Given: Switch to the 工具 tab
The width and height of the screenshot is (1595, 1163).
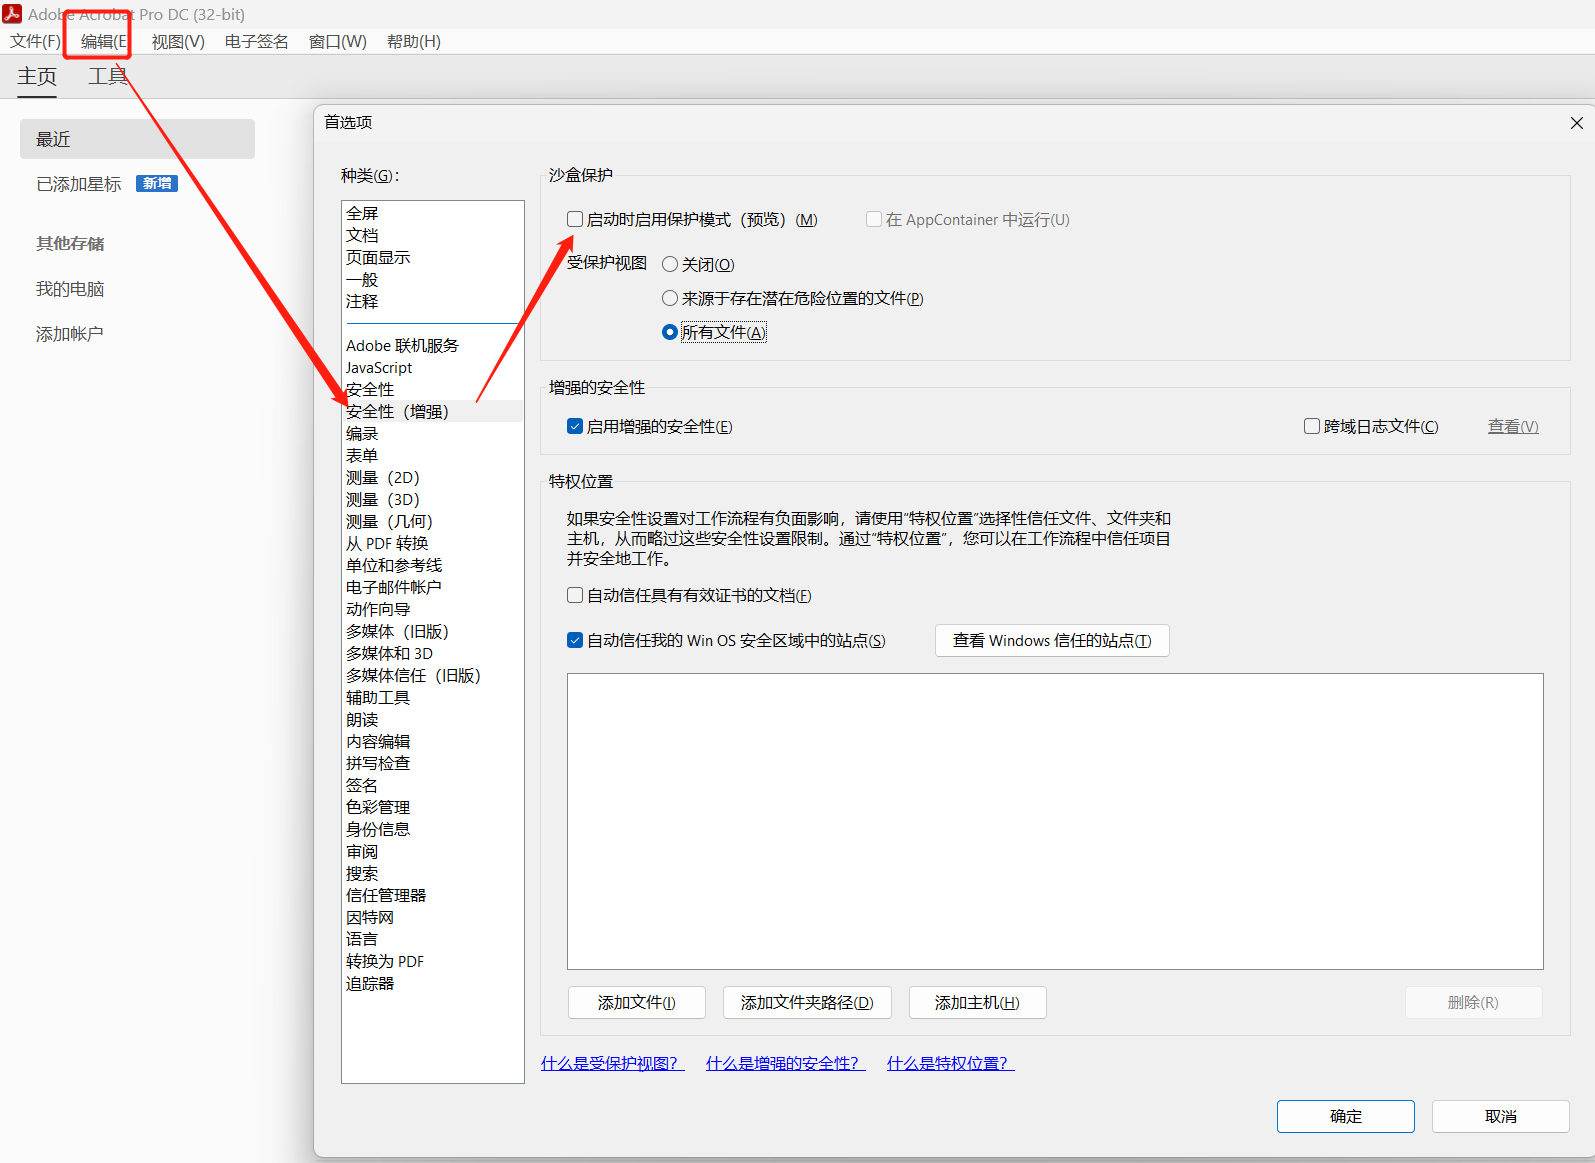Looking at the screenshot, I should [108, 77].
